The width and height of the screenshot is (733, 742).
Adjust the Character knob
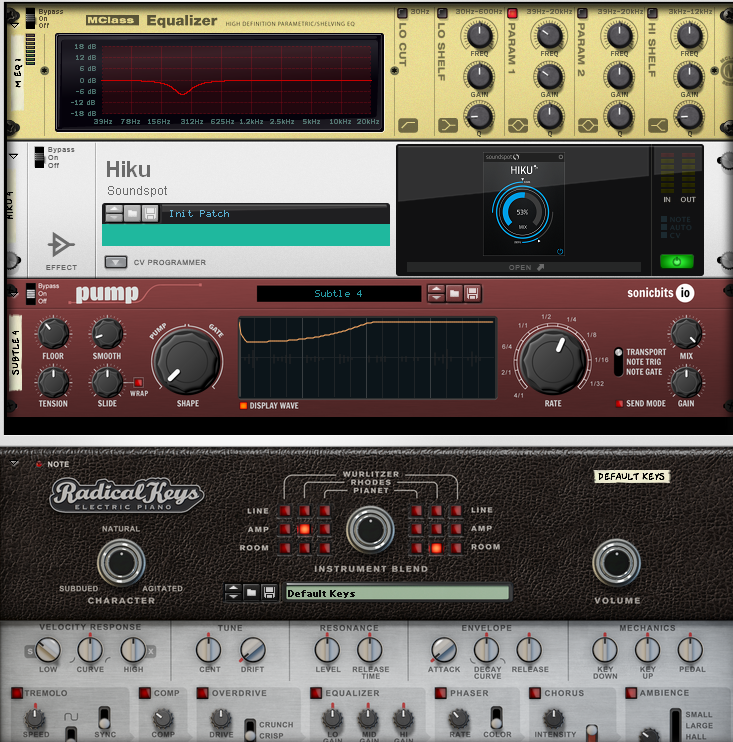[121, 563]
